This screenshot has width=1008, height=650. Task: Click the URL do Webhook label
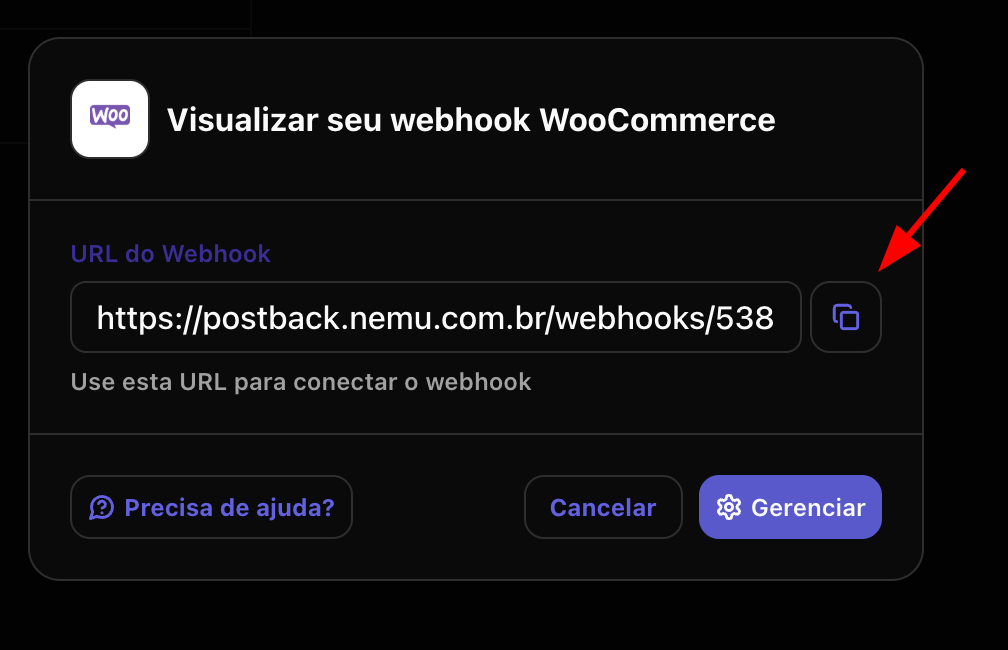170,253
